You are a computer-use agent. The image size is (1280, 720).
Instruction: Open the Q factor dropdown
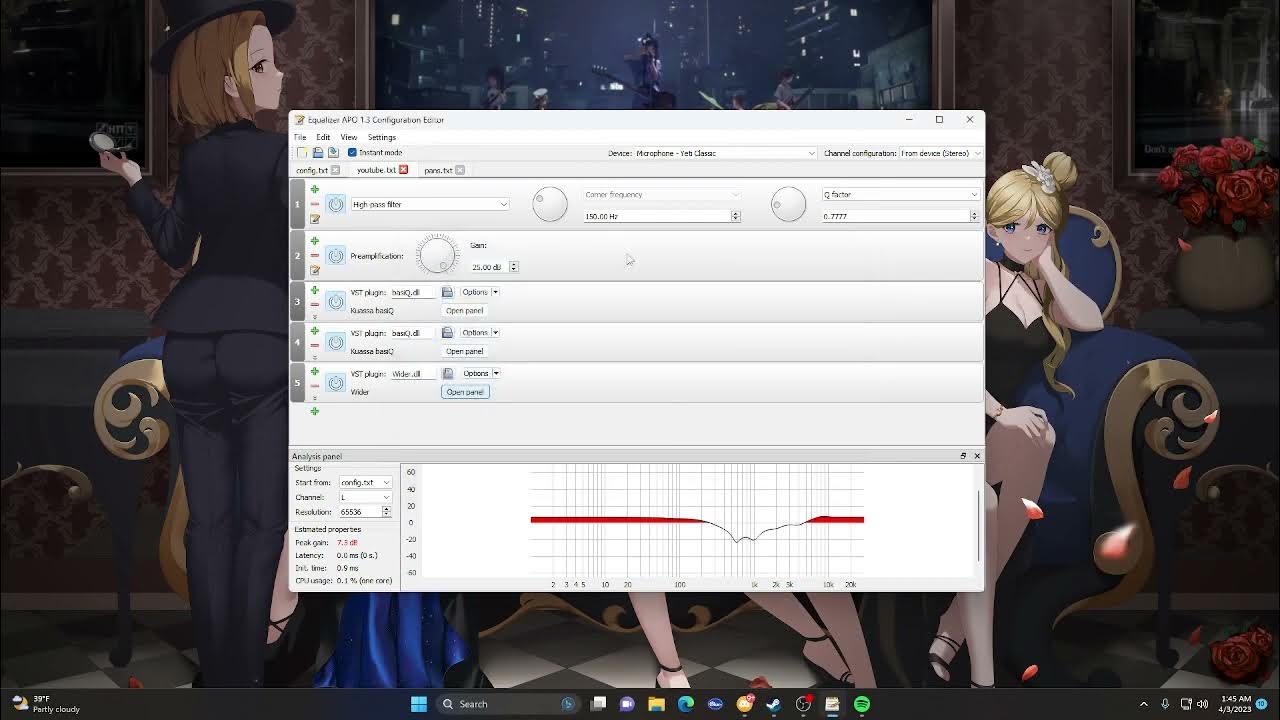[x=900, y=195]
